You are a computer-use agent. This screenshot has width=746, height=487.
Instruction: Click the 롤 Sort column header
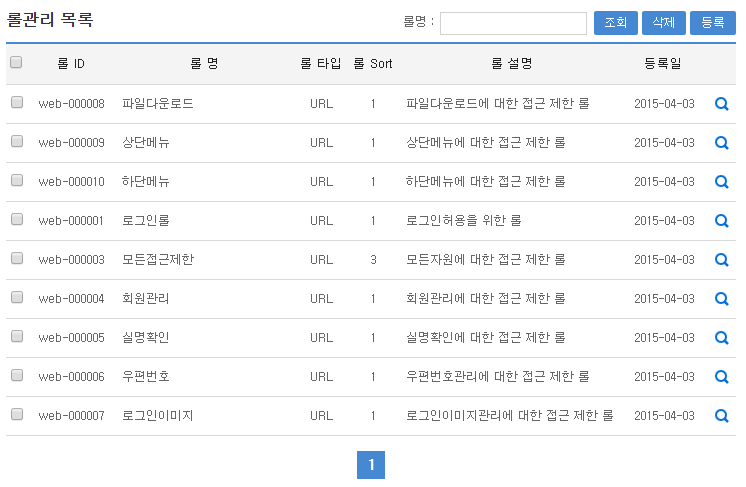pyautogui.click(x=373, y=64)
